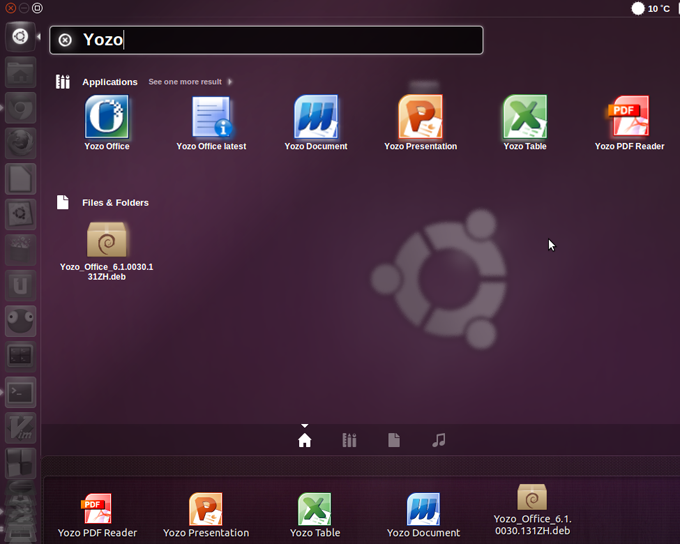Open Yozo Presentation in bottom panel
This screenshot has width=680, height=544.
click(206, 515)
